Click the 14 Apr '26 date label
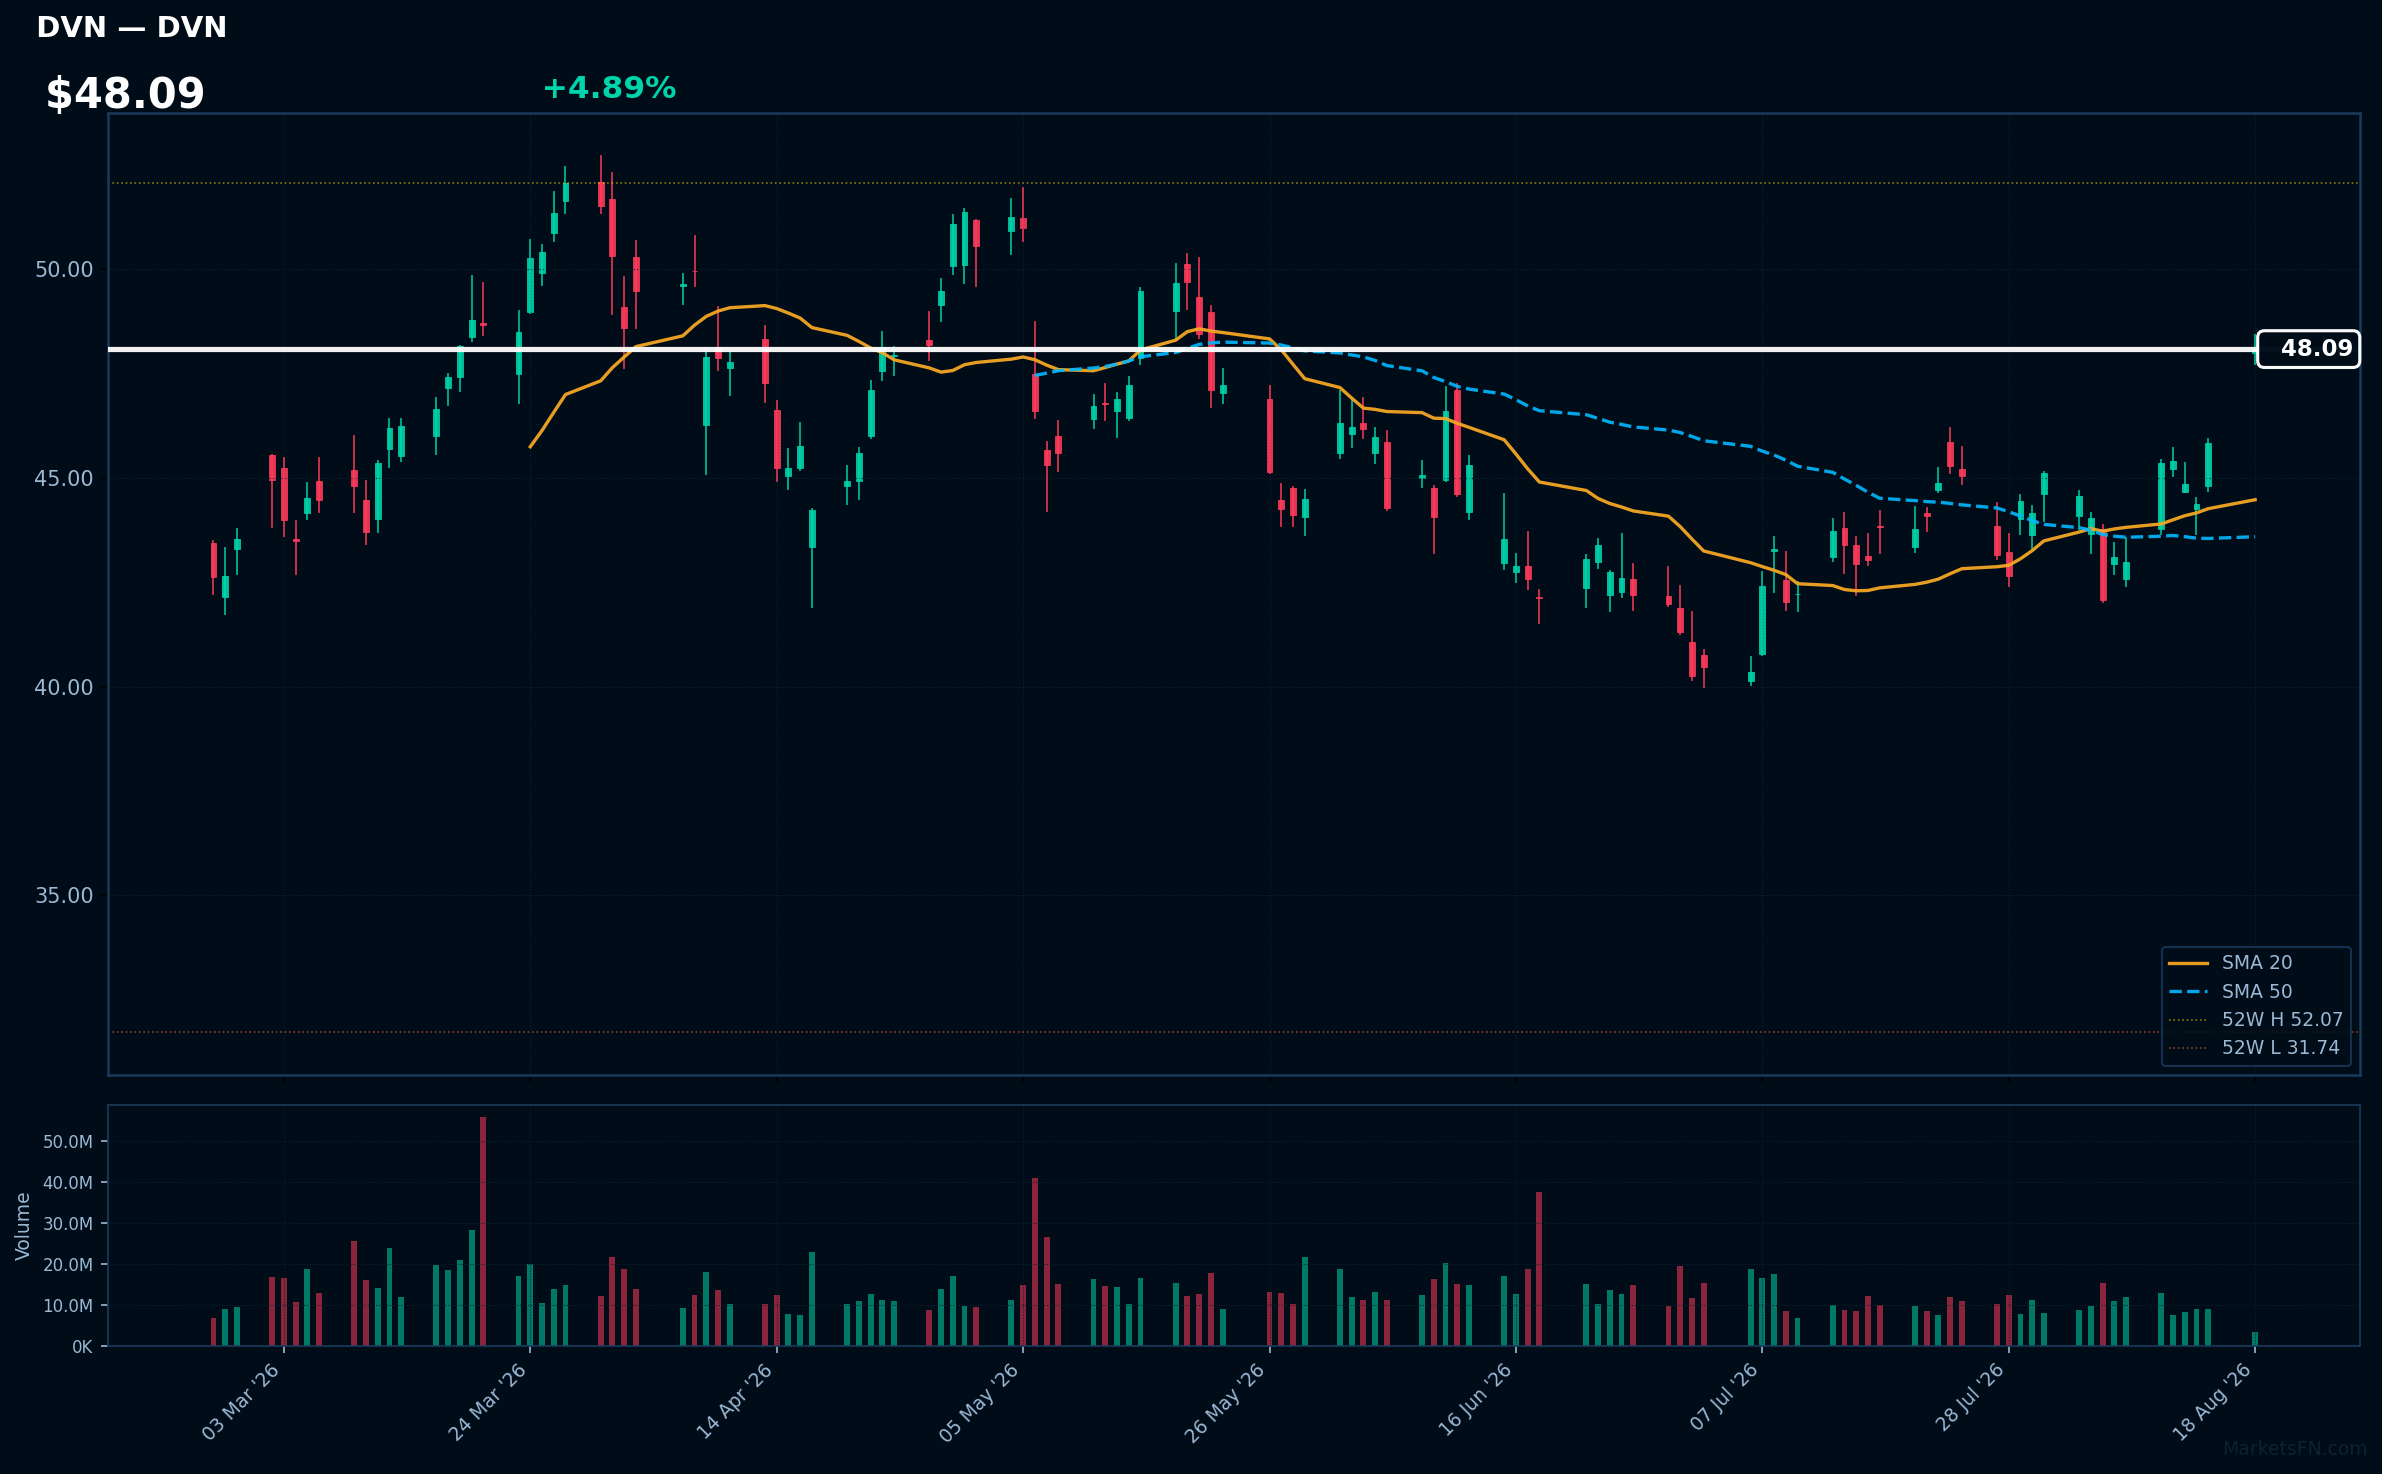 (734, 1401)
